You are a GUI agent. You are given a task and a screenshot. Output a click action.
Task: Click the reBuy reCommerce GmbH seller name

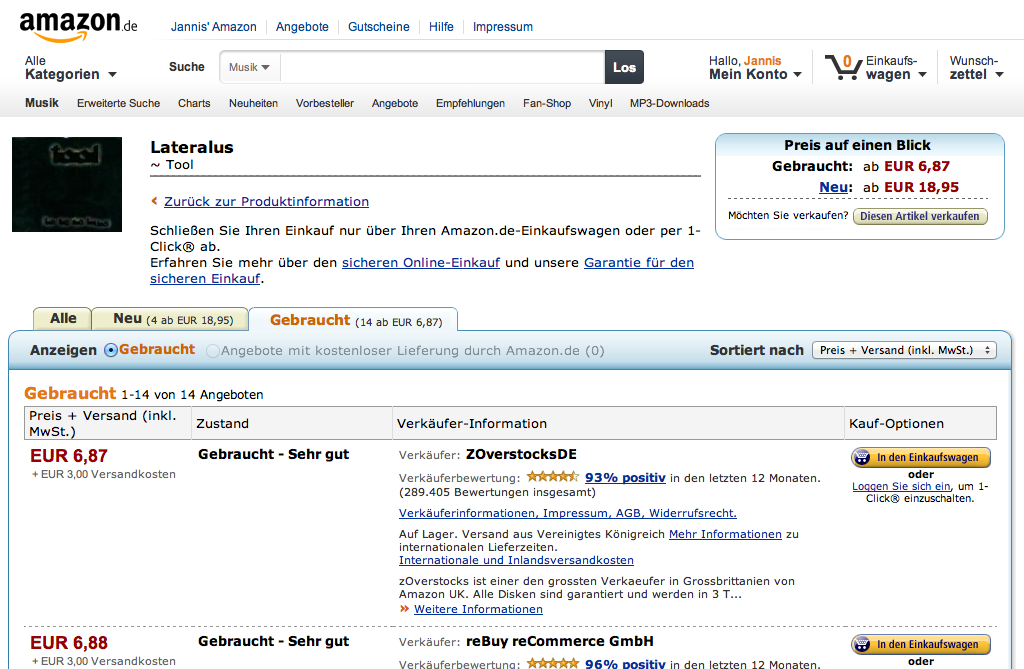(x=560, y=641)
